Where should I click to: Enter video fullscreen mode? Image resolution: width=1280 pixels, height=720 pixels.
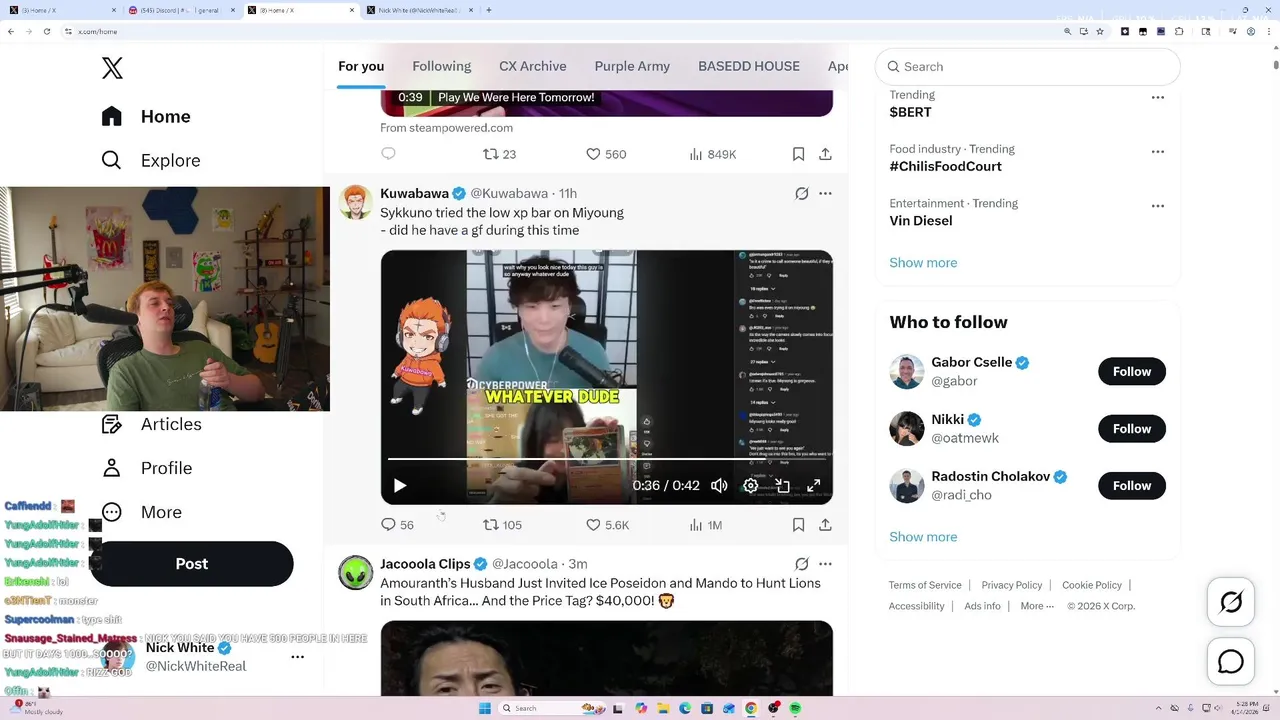[814, 485]
